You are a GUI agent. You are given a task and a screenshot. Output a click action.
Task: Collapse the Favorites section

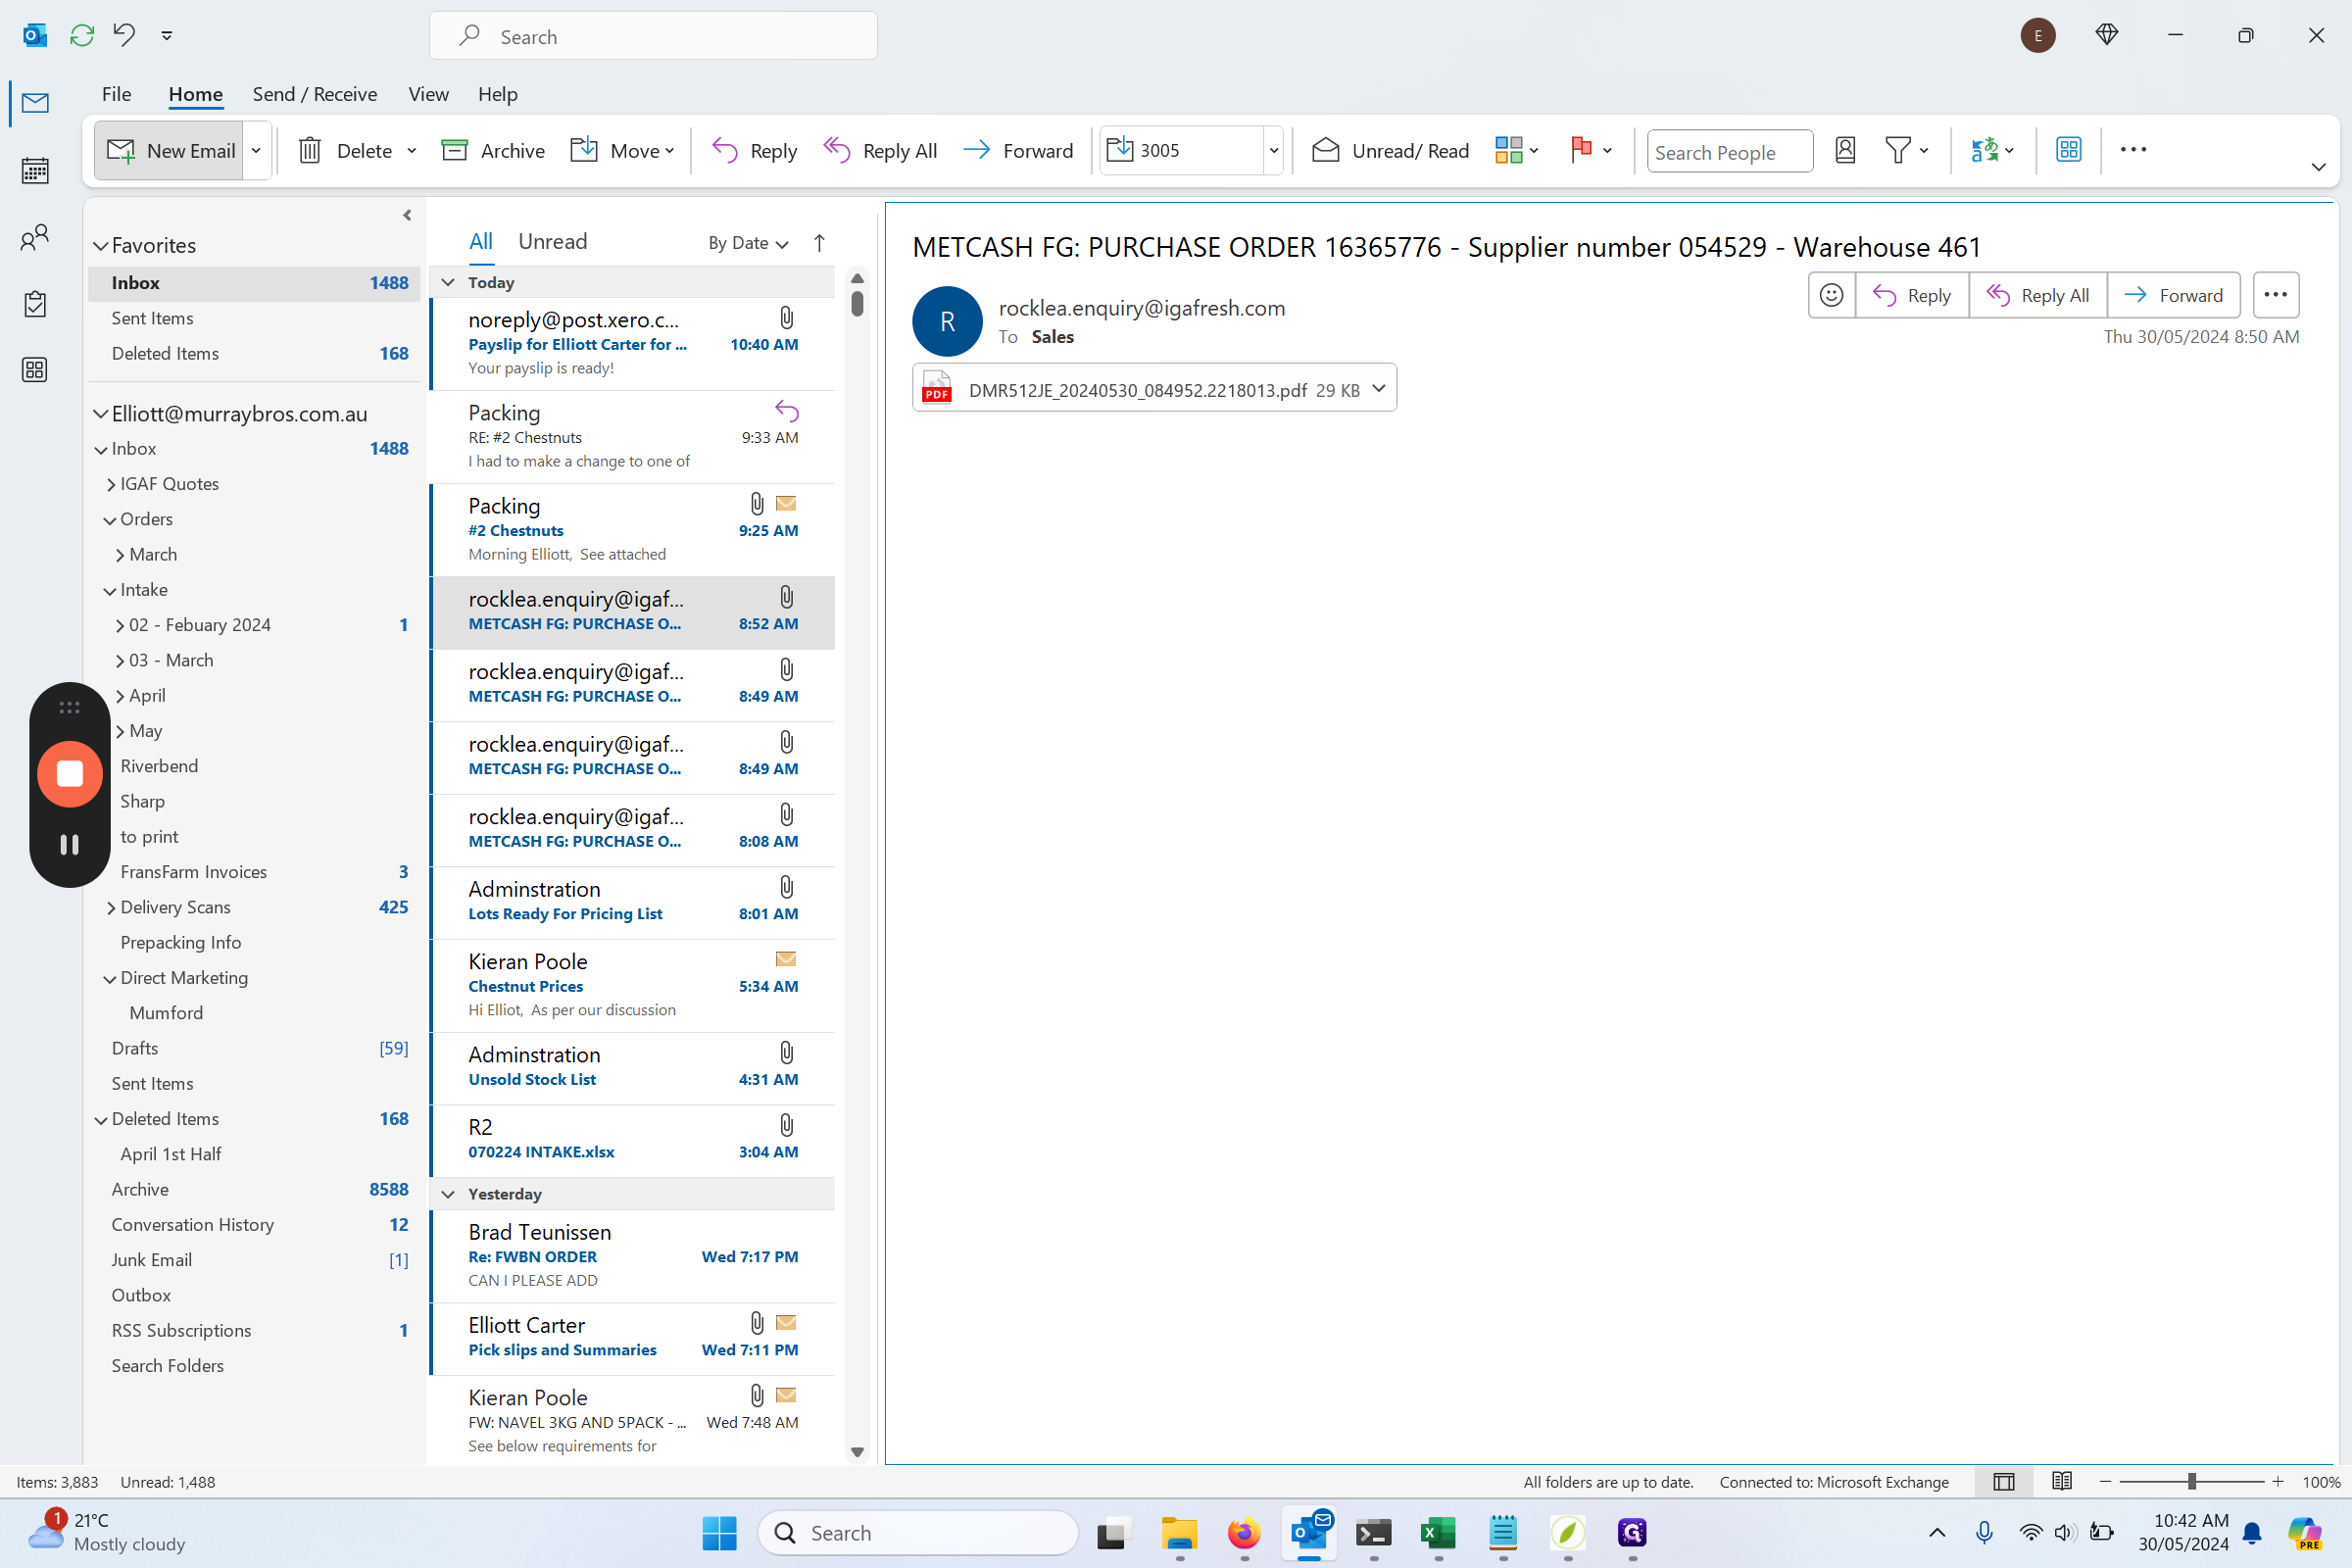coord(100,246)
